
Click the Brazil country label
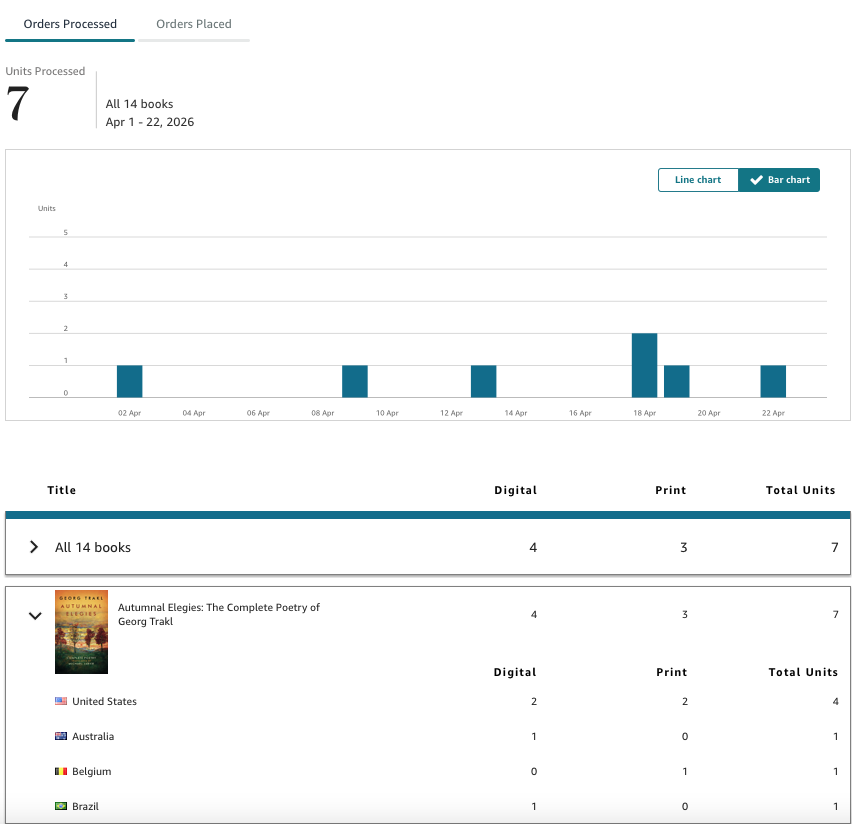pos(85,806)
